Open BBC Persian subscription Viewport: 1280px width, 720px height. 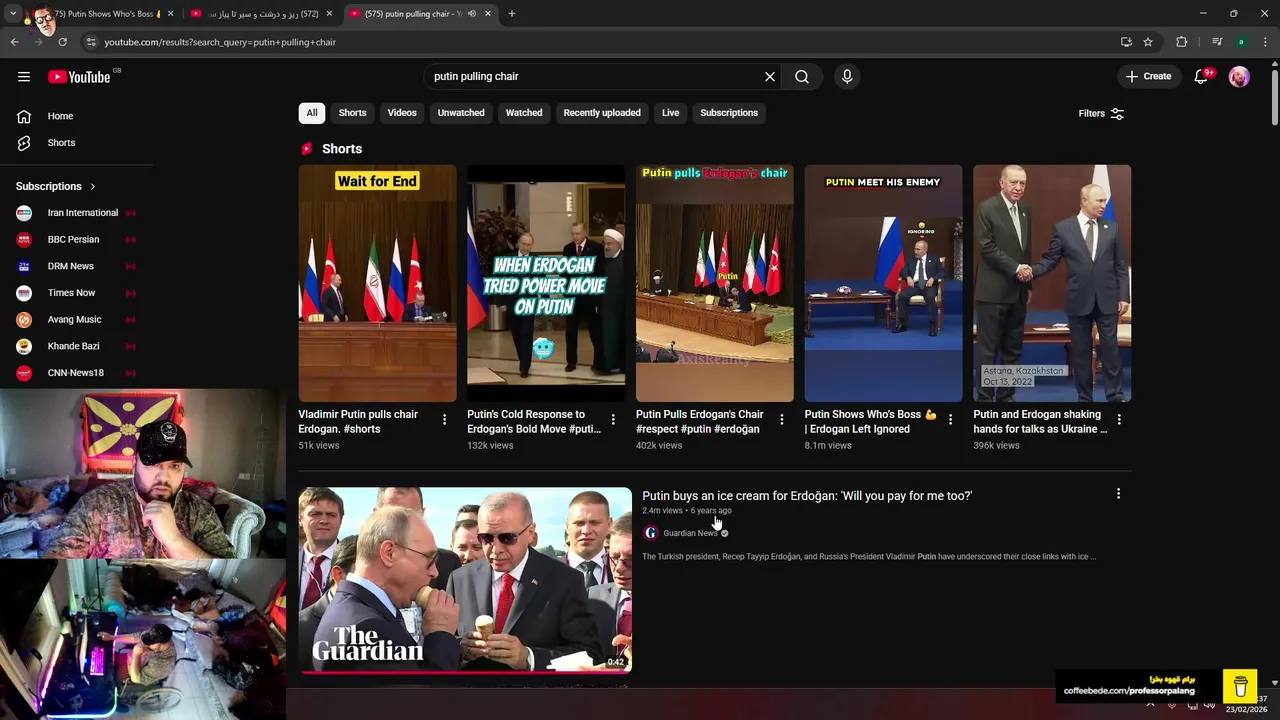76,240
